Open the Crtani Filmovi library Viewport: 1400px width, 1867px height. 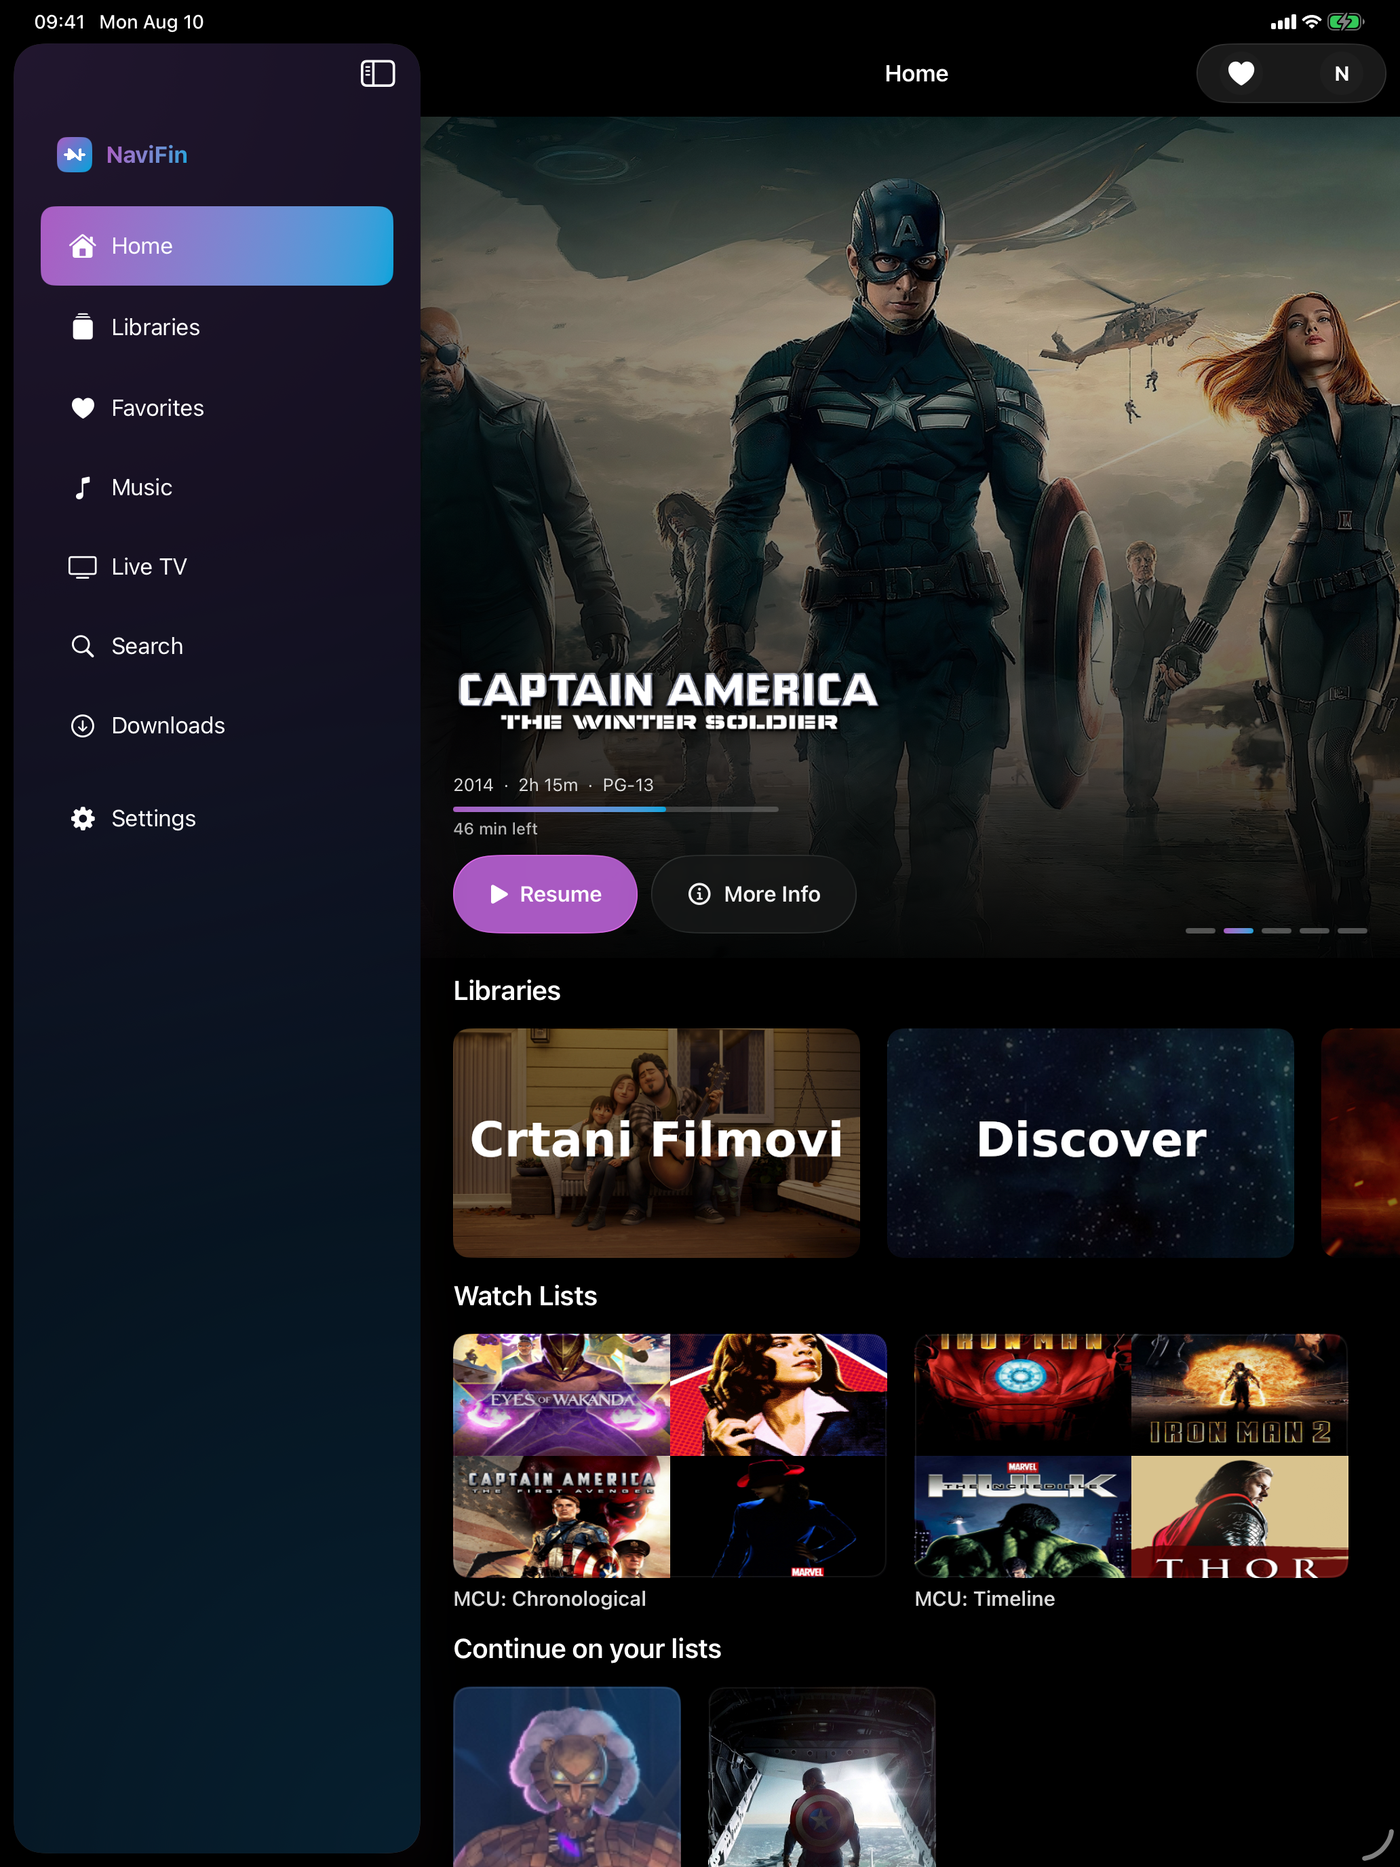pyautogui.click(x=657, y=1143)
